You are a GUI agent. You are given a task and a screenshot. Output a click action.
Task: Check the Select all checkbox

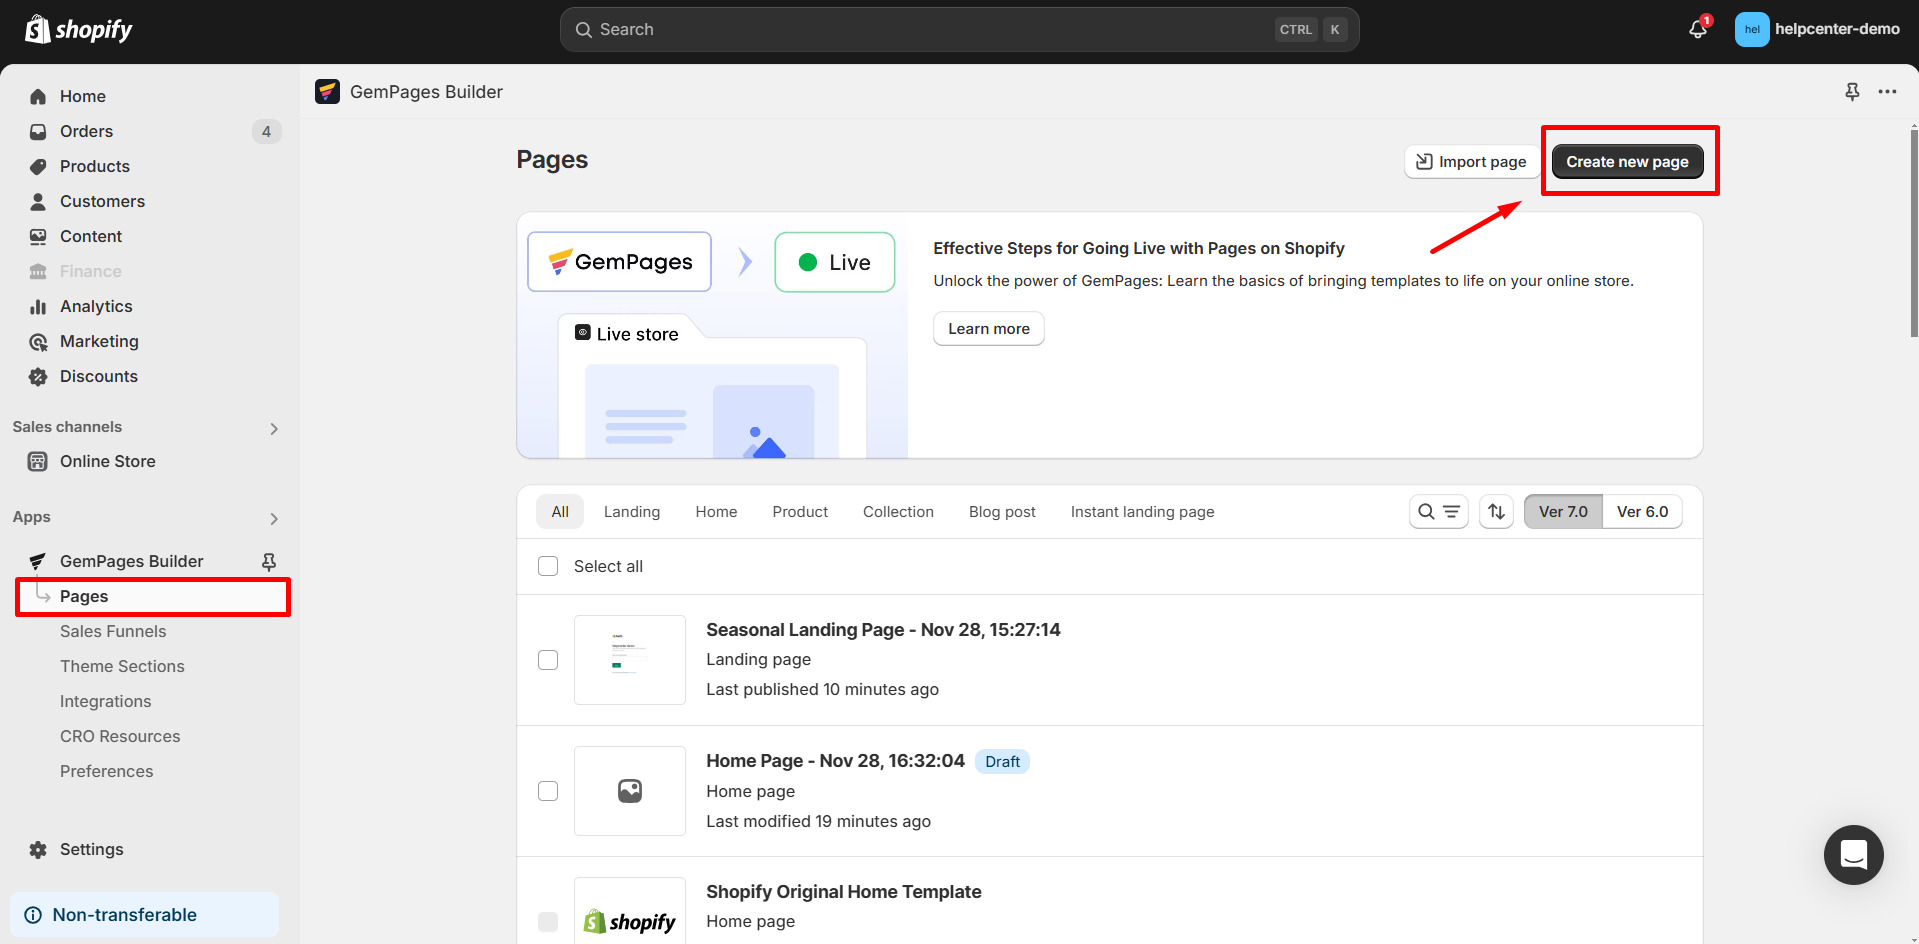548,566
